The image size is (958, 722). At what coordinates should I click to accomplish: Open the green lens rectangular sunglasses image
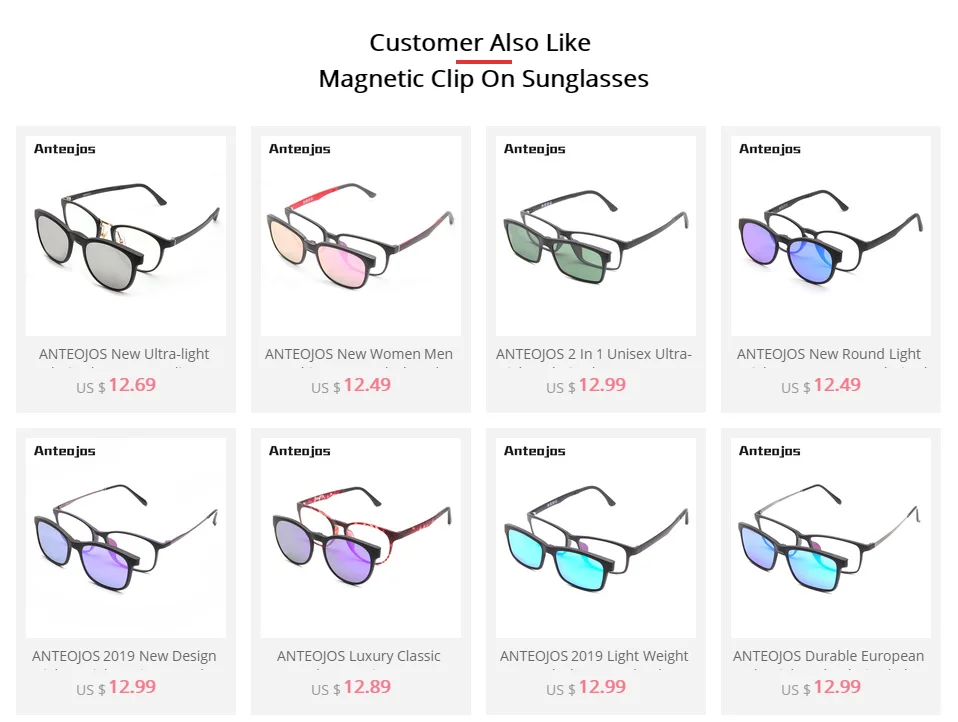tap(596, 236)
